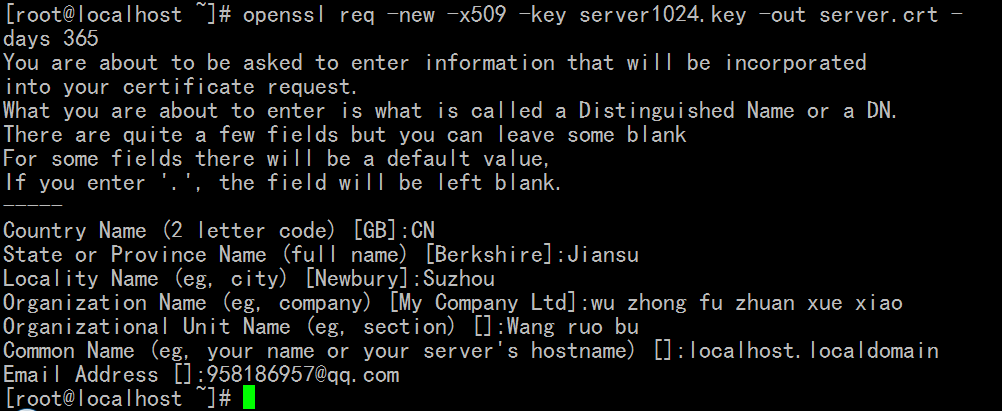Click the locality value Suzhou

(459, 279)
